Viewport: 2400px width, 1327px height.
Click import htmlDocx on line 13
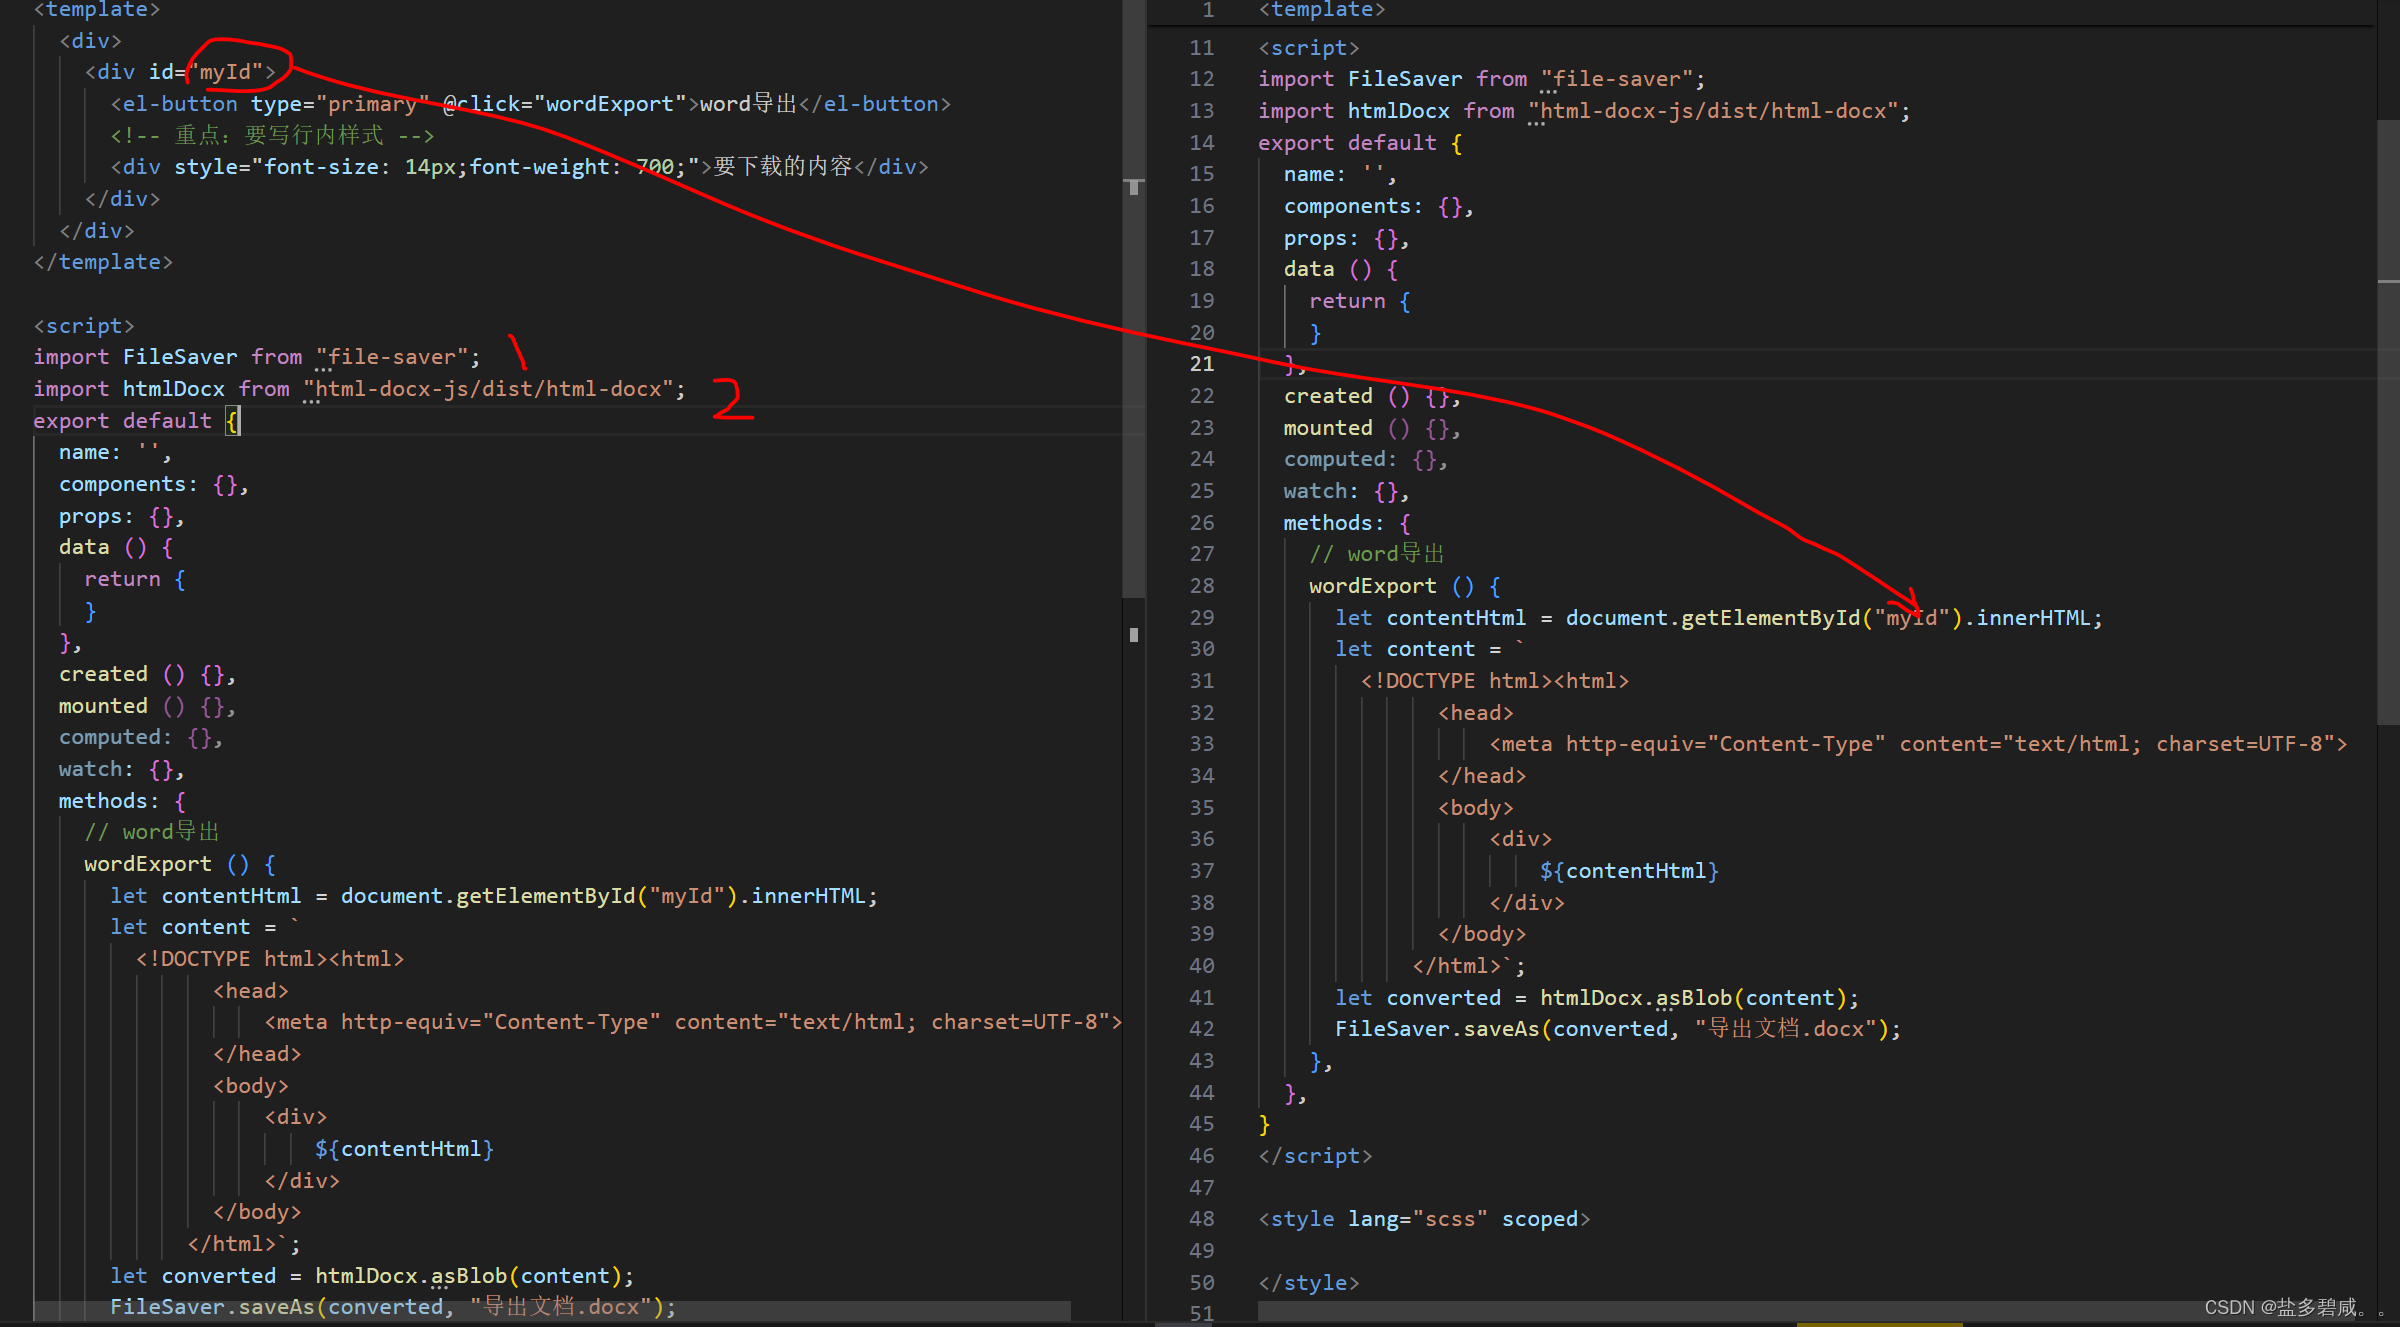[x=1584, y=111]
